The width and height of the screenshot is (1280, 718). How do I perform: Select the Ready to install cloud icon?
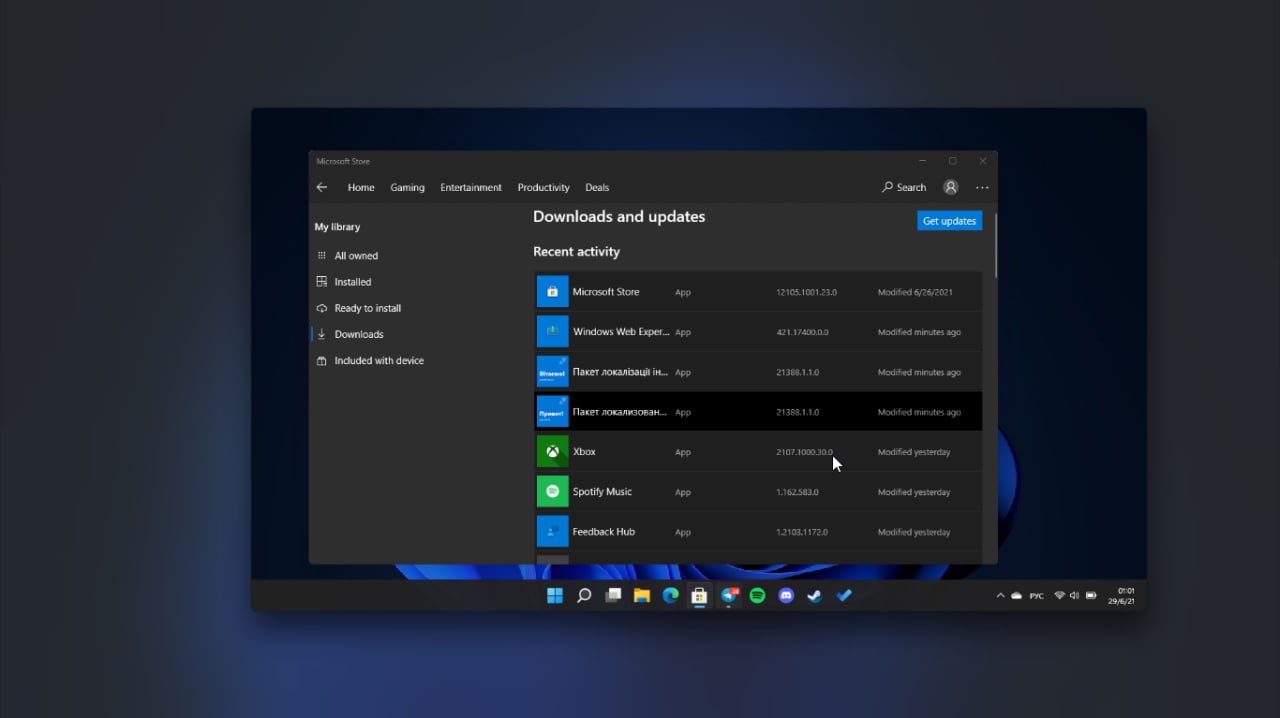tap(322, 308)
